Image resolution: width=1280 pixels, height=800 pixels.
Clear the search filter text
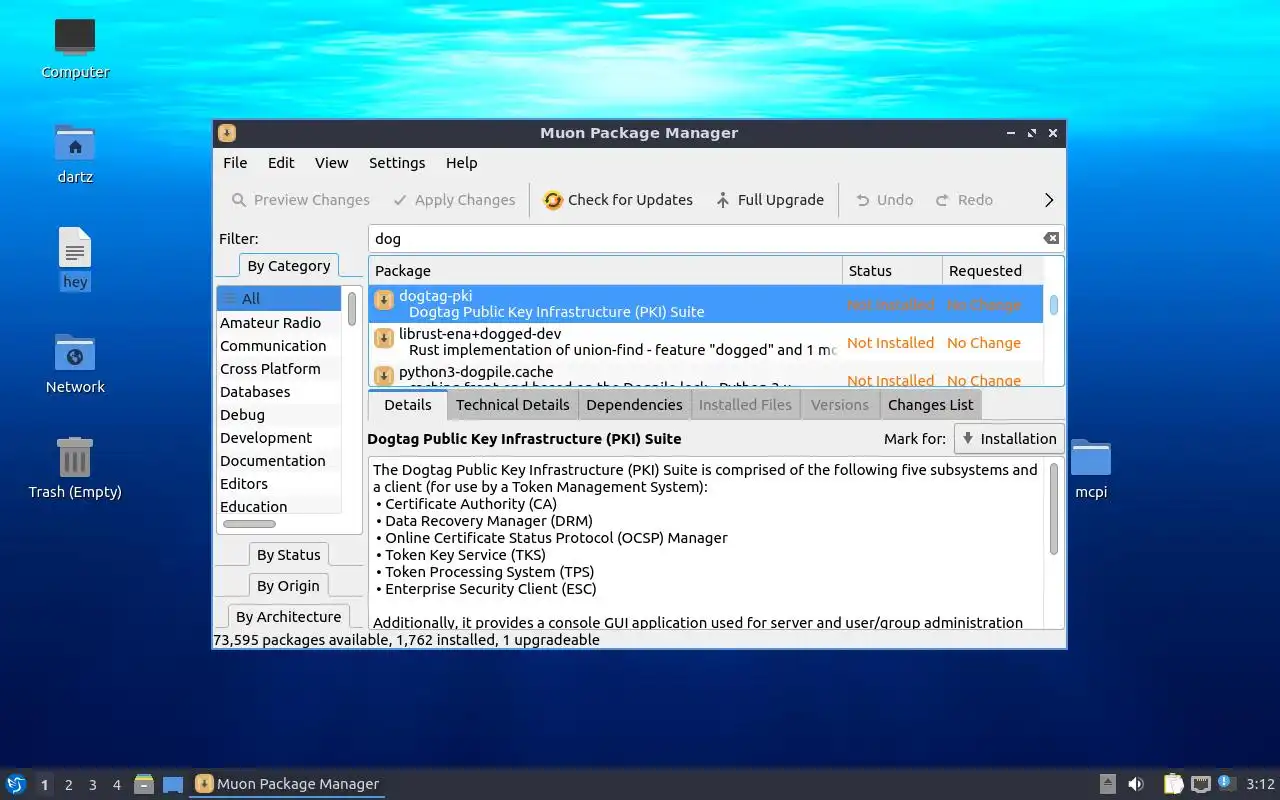click(x=1051, y=238)
